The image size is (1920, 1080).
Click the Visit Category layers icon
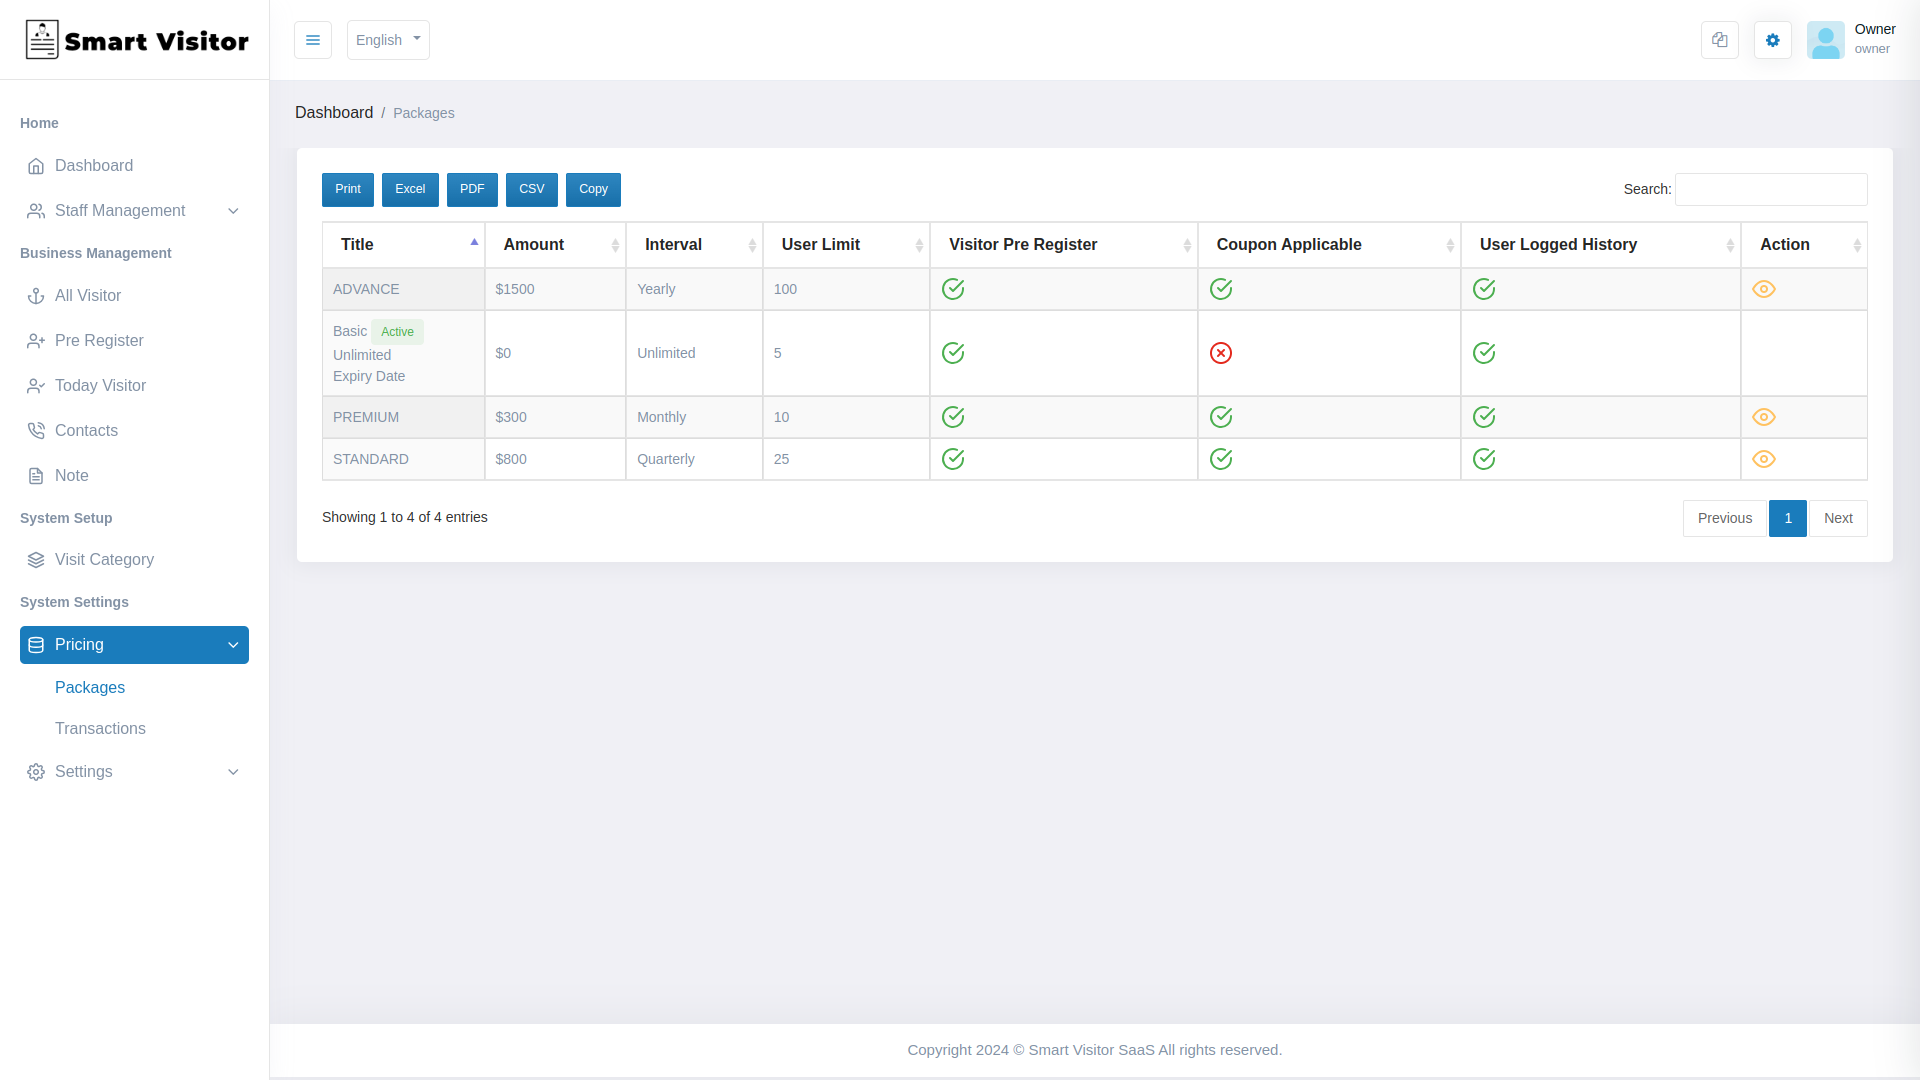(36, 560)
